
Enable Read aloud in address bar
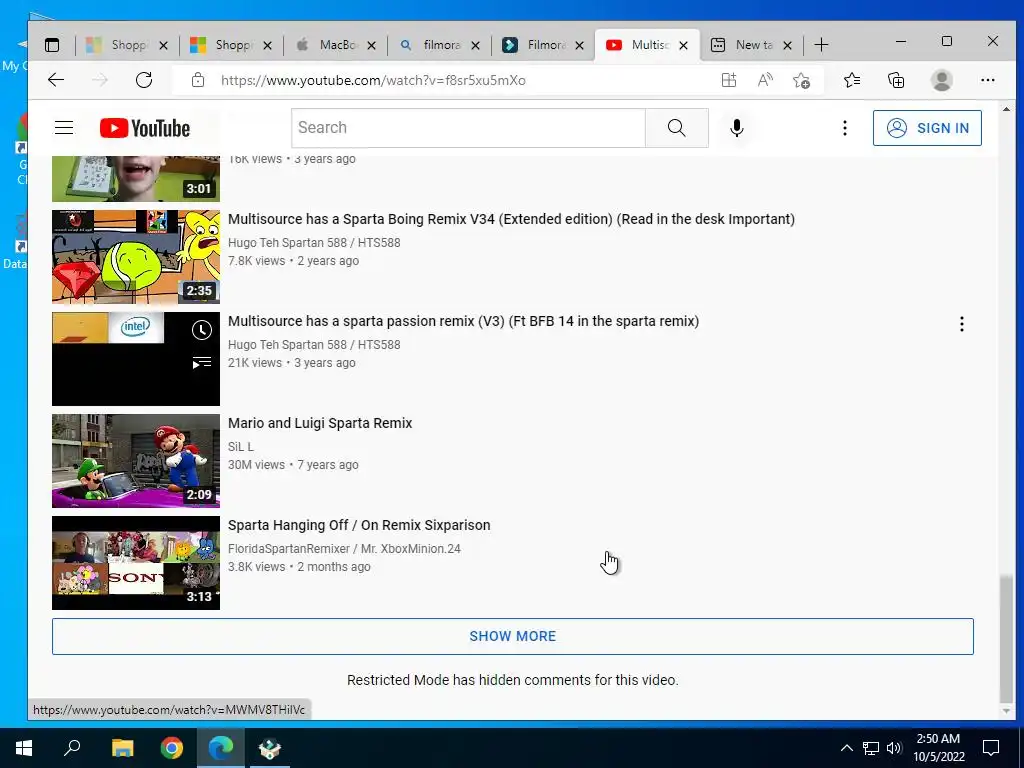point(765,80)
